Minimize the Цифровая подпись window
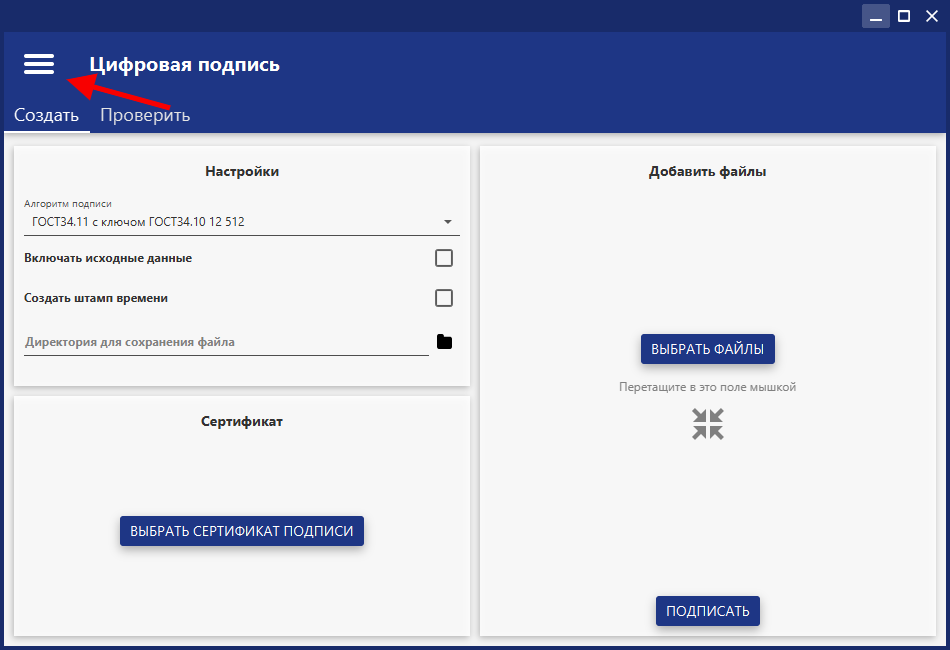This screenshot has height=650, width=950. (x=876, y=16)
